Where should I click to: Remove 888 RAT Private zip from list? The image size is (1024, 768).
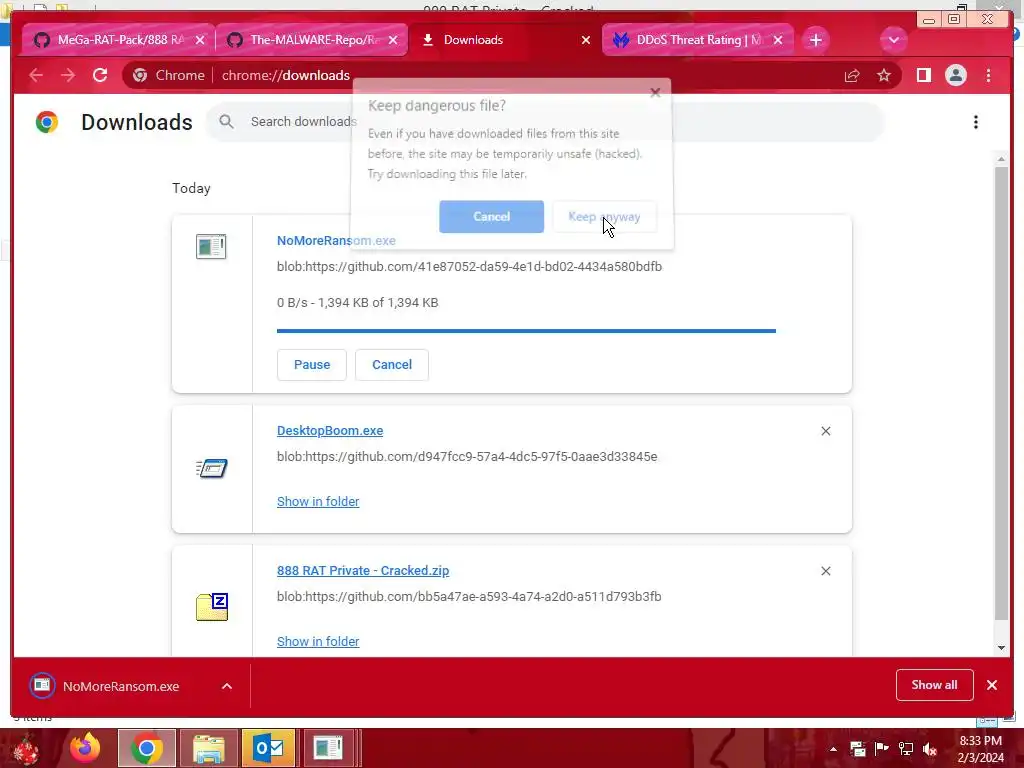click(825, 571)
